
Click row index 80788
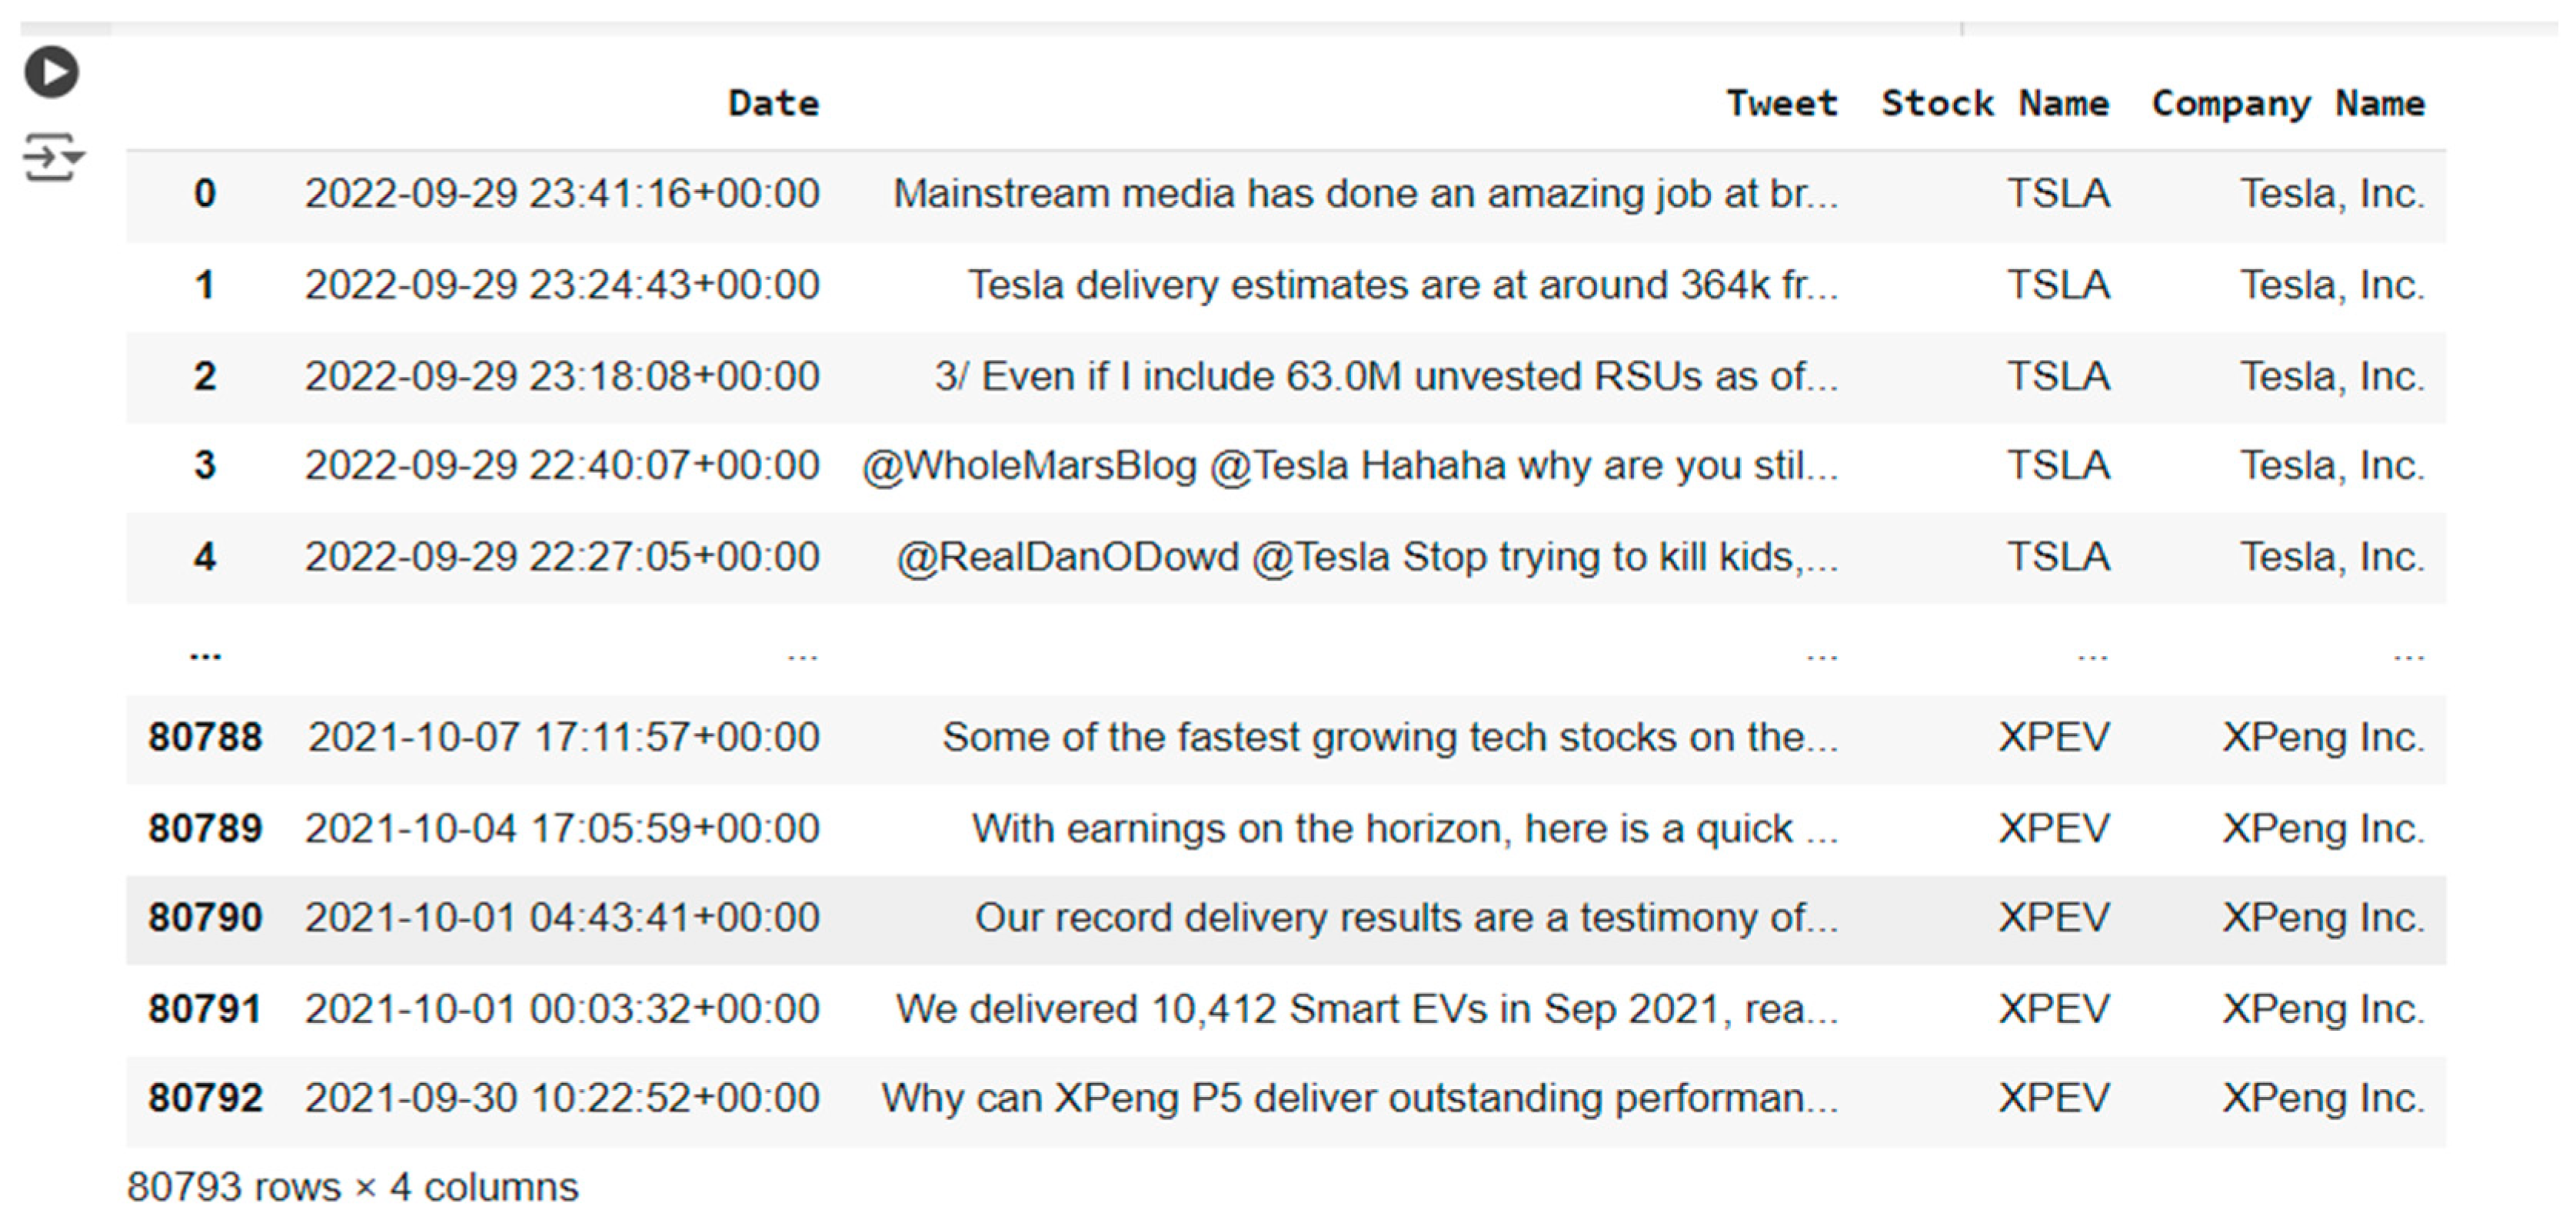tap(205, 737)
